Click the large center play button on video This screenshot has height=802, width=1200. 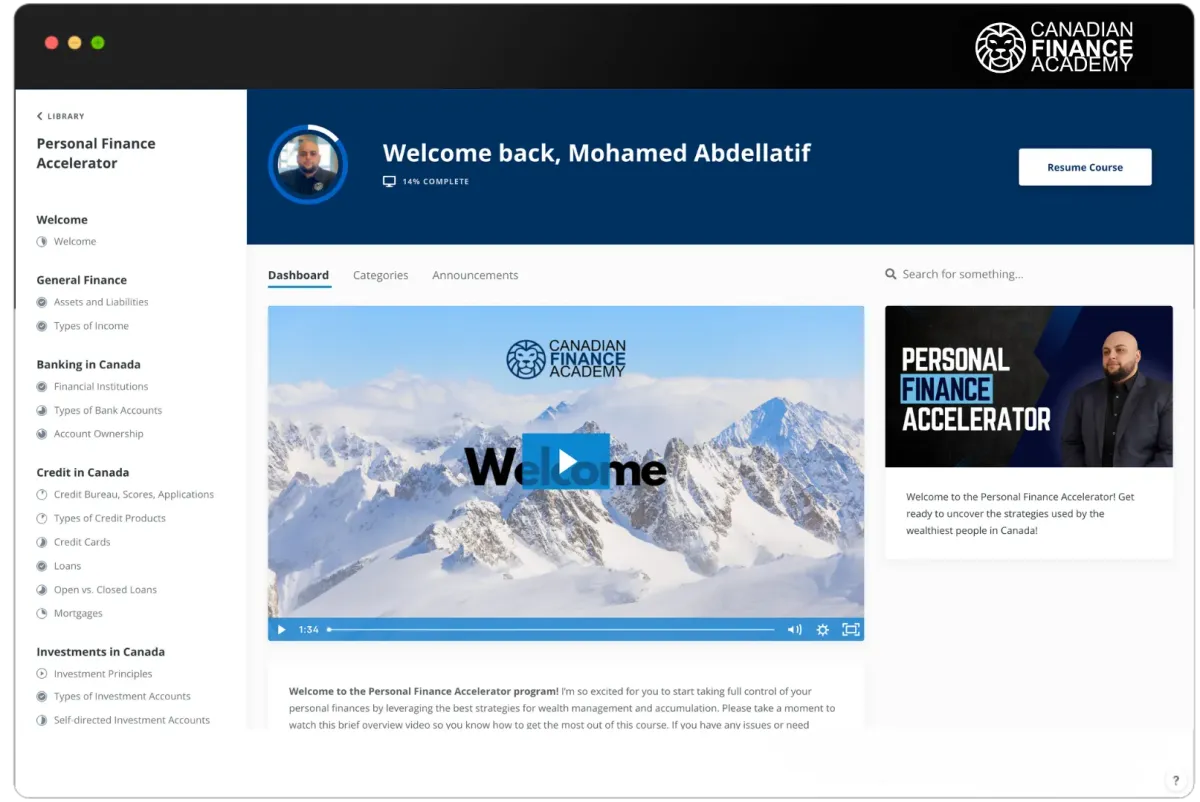(566, 462)
